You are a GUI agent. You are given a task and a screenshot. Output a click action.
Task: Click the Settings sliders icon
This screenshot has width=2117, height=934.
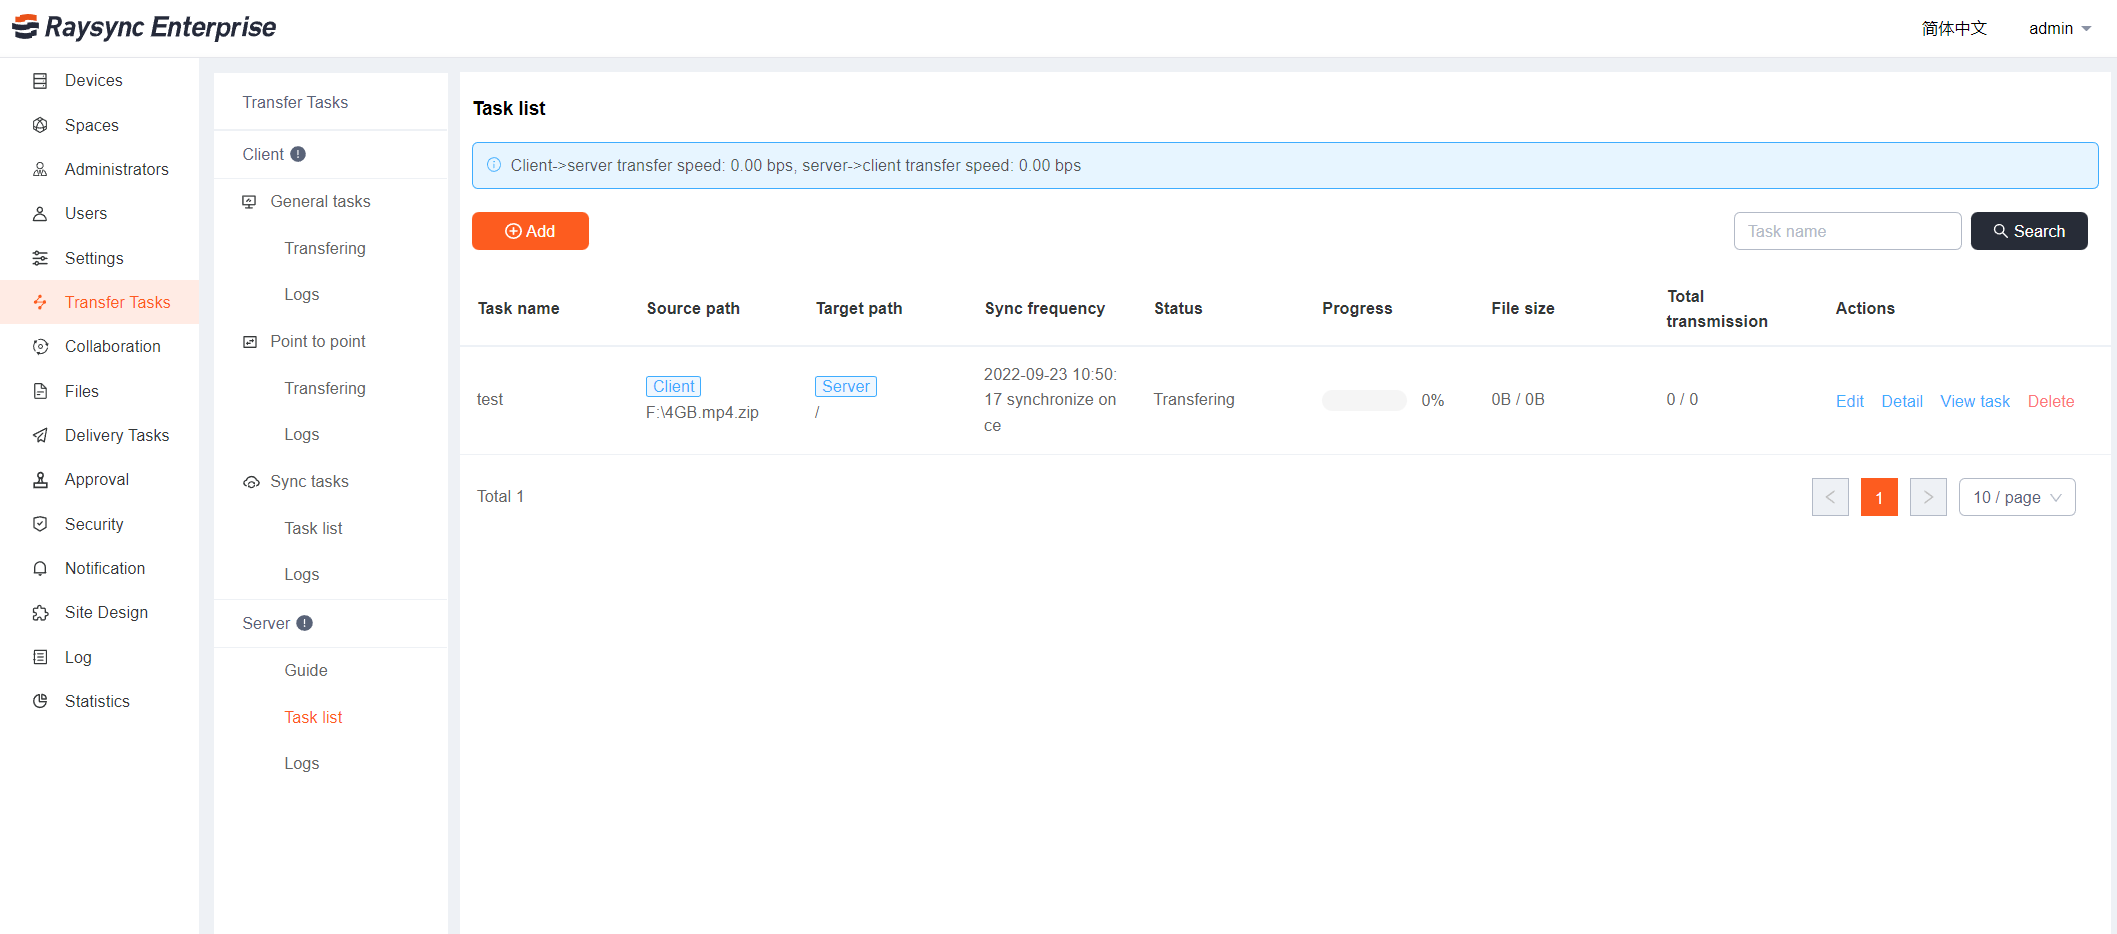[x=40, y=258]
